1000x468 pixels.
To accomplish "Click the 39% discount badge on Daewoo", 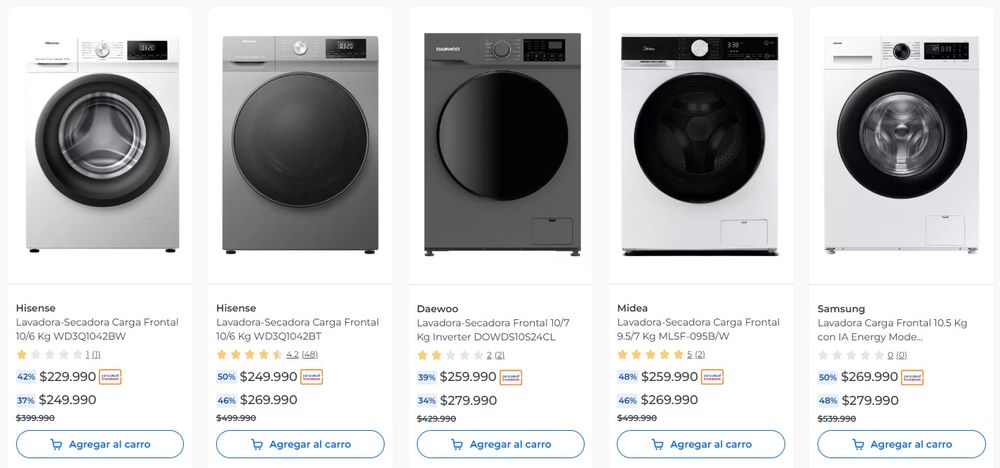I will [x=427, y=377].
